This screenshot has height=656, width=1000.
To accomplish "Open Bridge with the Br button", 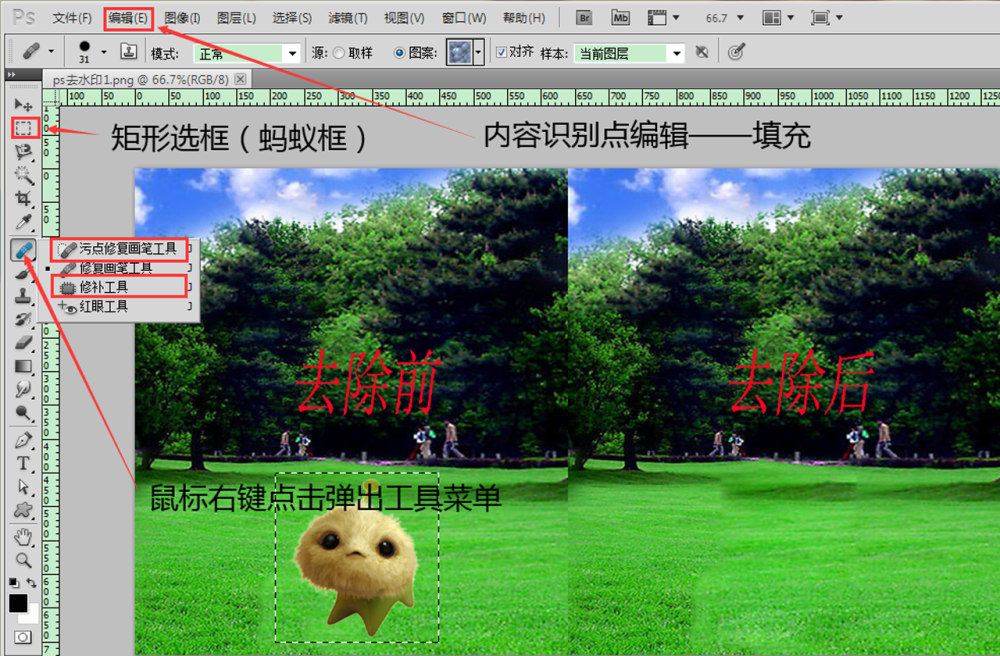I will (583, 17).
